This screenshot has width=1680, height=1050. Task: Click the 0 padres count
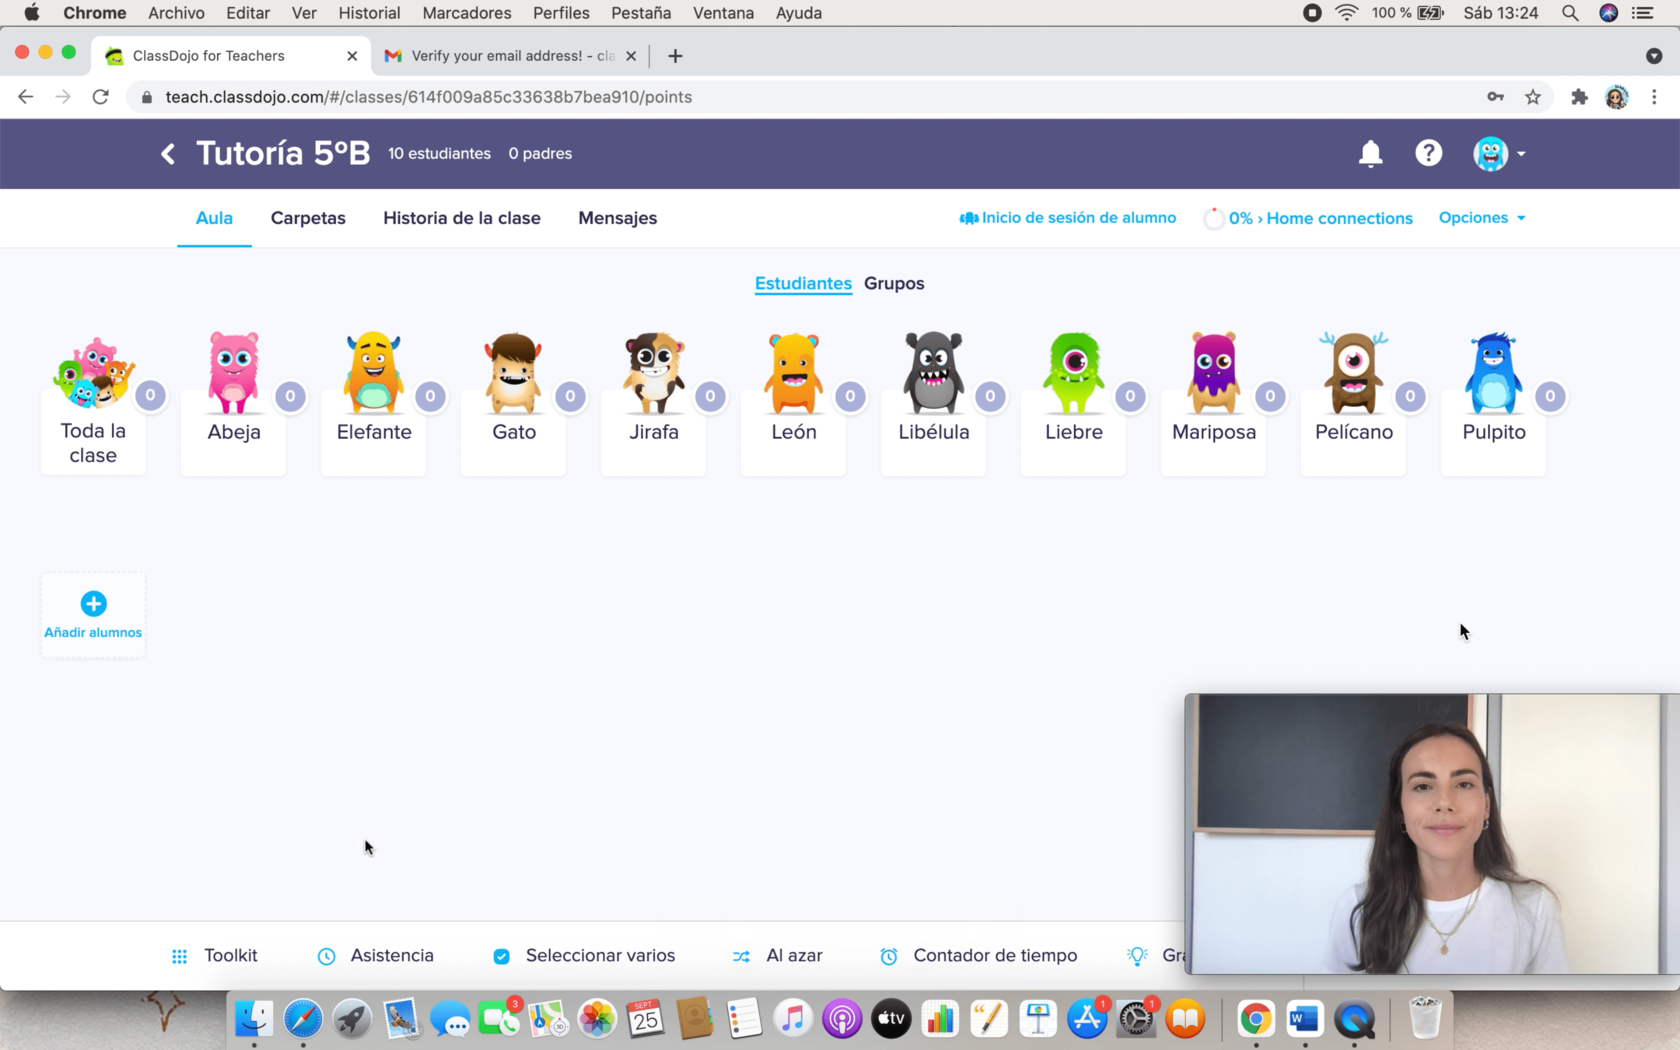pyautogui.click(x=540, y=153)
